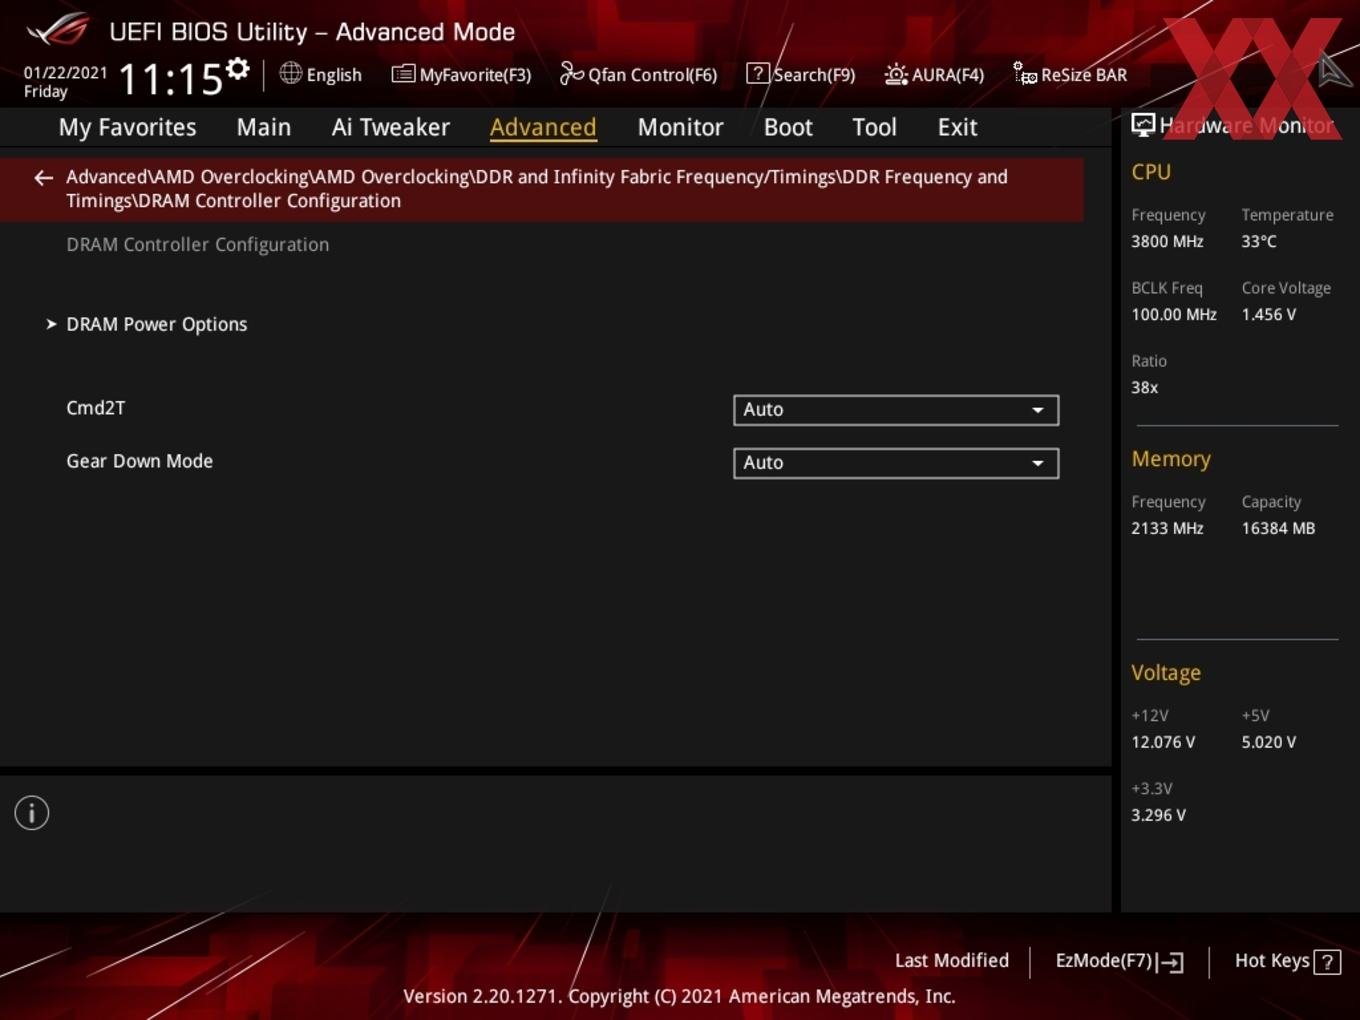This screenshot has height=1020, width=1360.
Task: Toggle ReSize BAR icon
Action: tap(1025, 73)
